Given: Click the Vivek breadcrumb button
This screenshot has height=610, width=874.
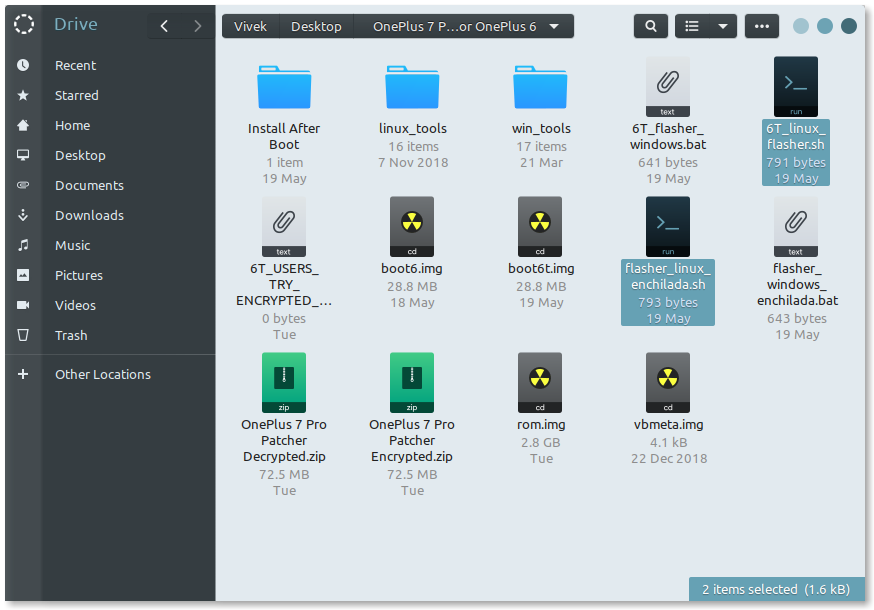Looking at the screenshot, I should 250,26.
